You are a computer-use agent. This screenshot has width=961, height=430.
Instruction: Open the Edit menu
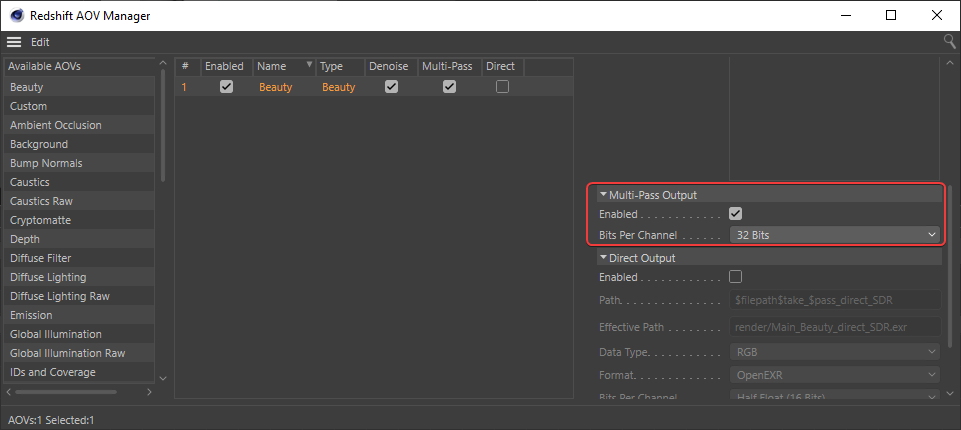(x=40, y=42)
